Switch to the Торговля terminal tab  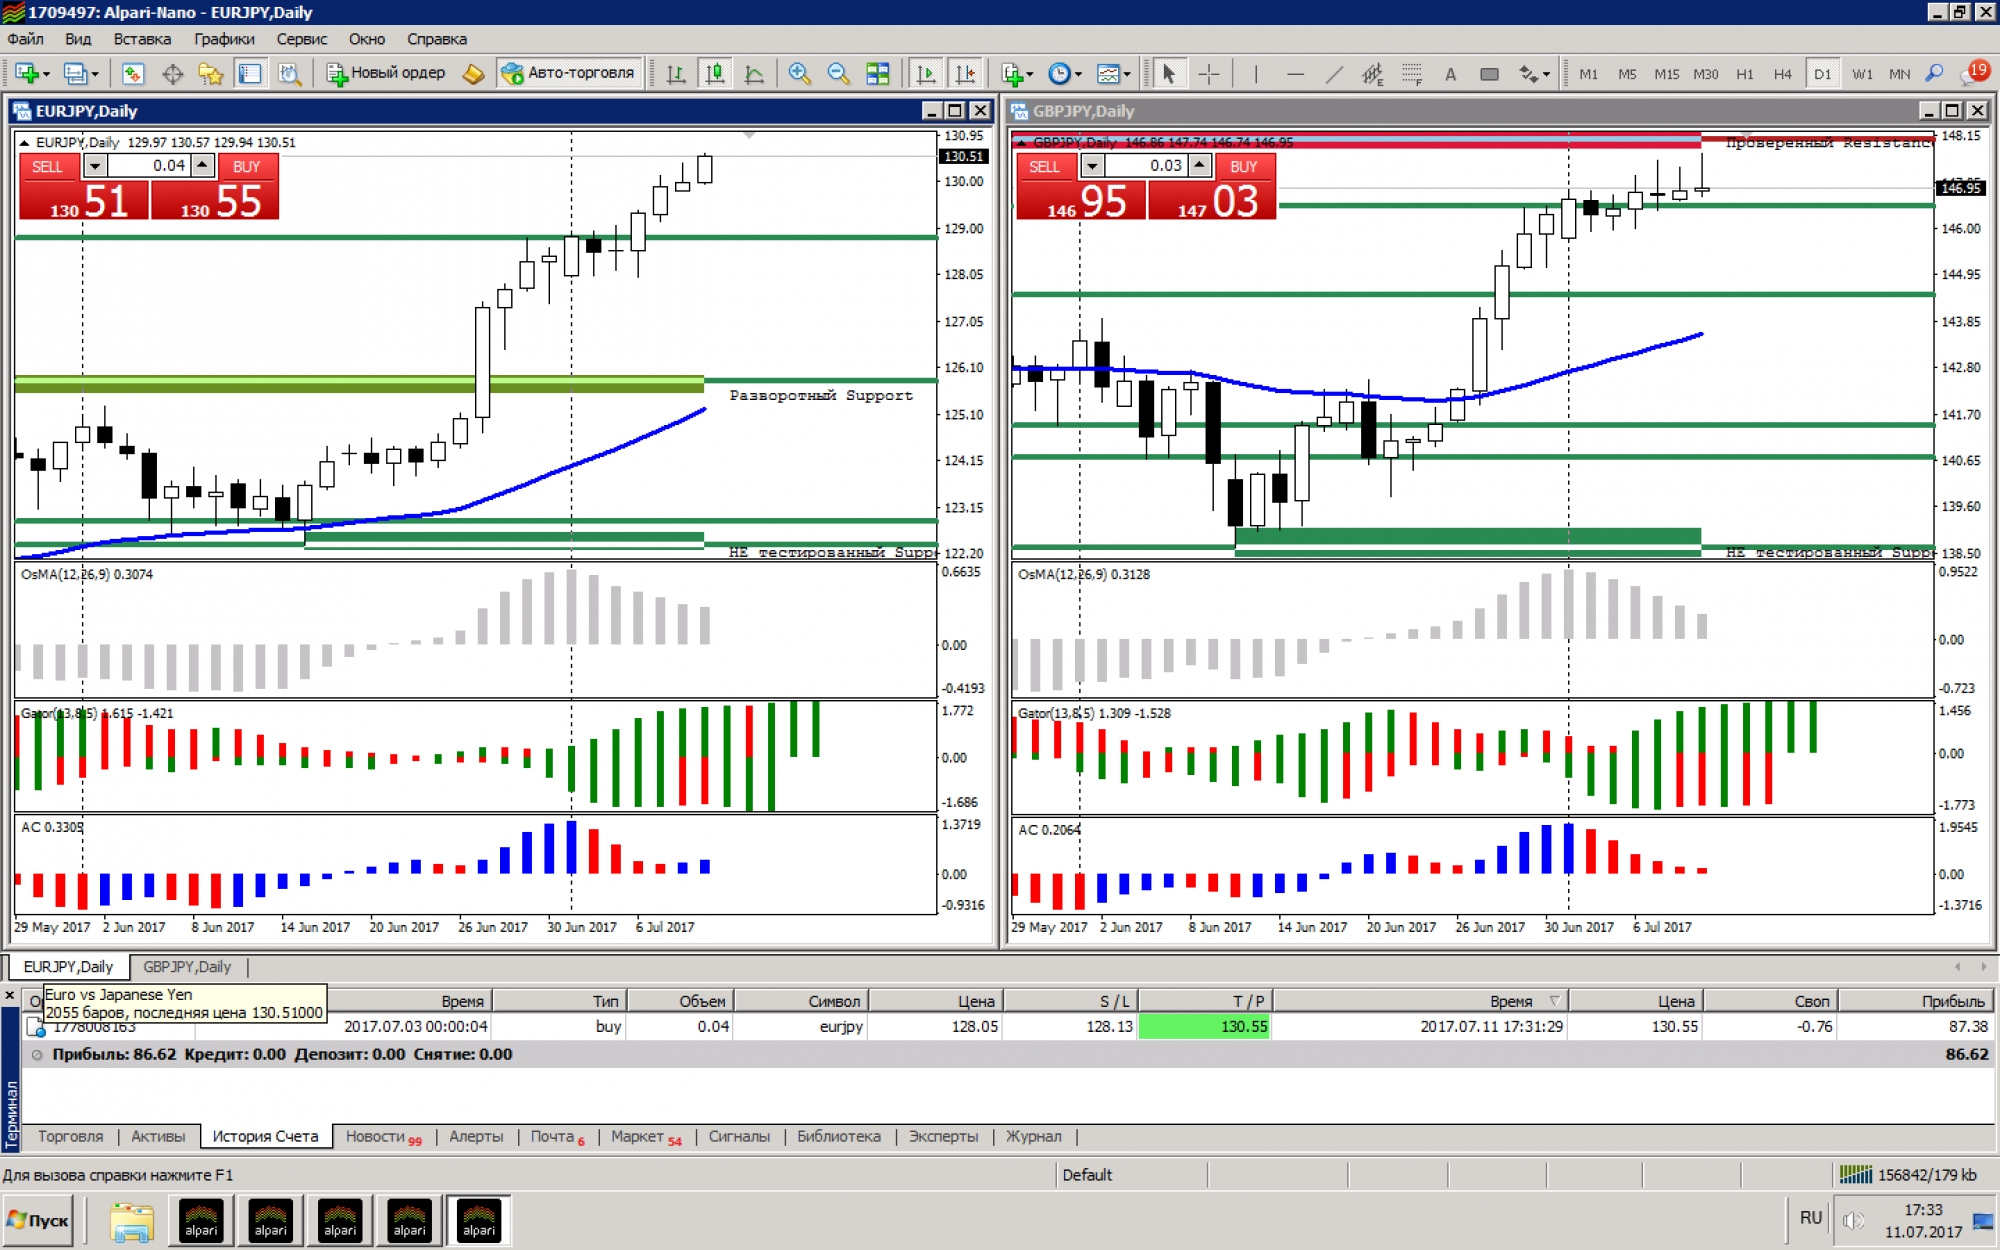coord(70,1136)
